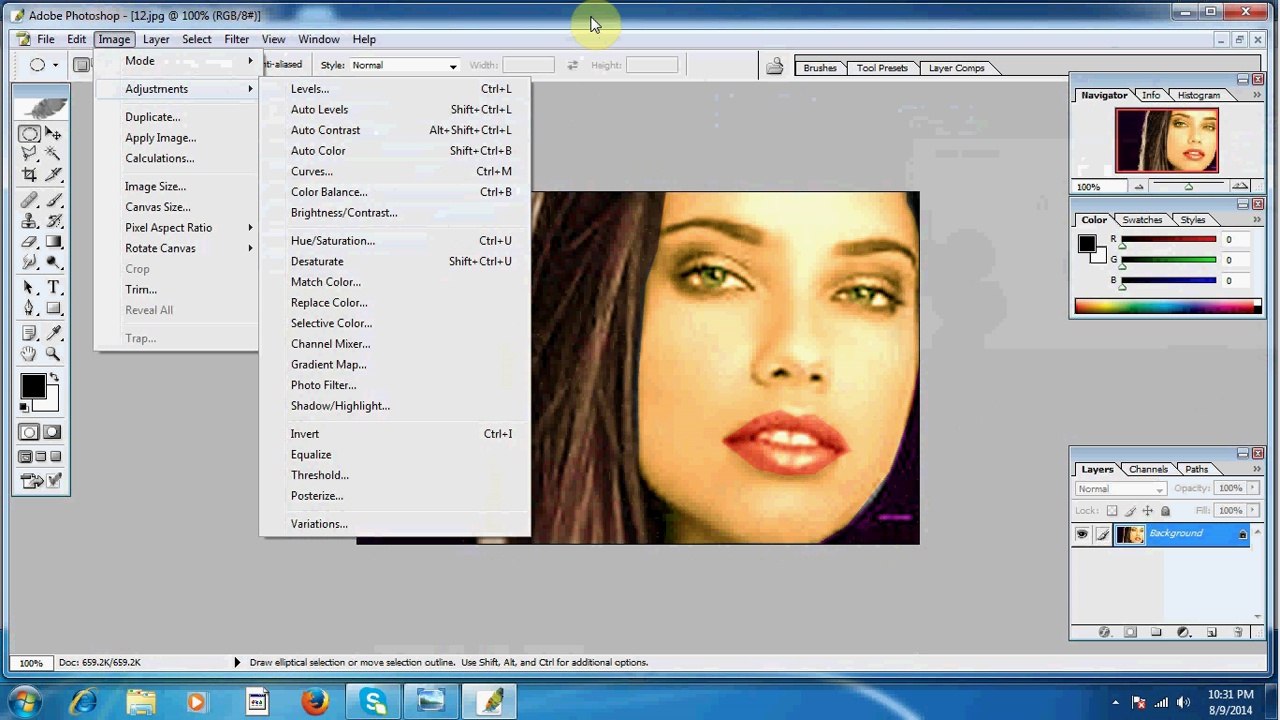Click the delete layer trash icon

point(1238,632)
